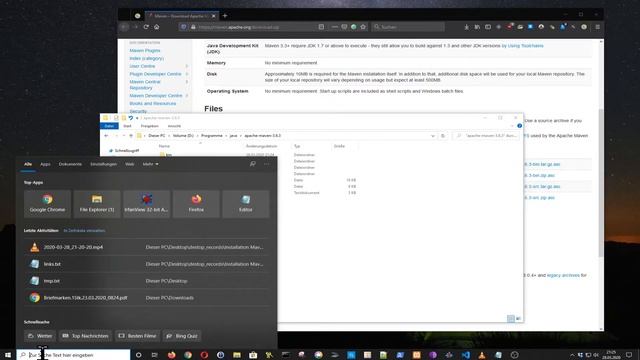Expand the Mehr dropdown in search panel
This screenshot has width=640, height=360.
[150, 164]
